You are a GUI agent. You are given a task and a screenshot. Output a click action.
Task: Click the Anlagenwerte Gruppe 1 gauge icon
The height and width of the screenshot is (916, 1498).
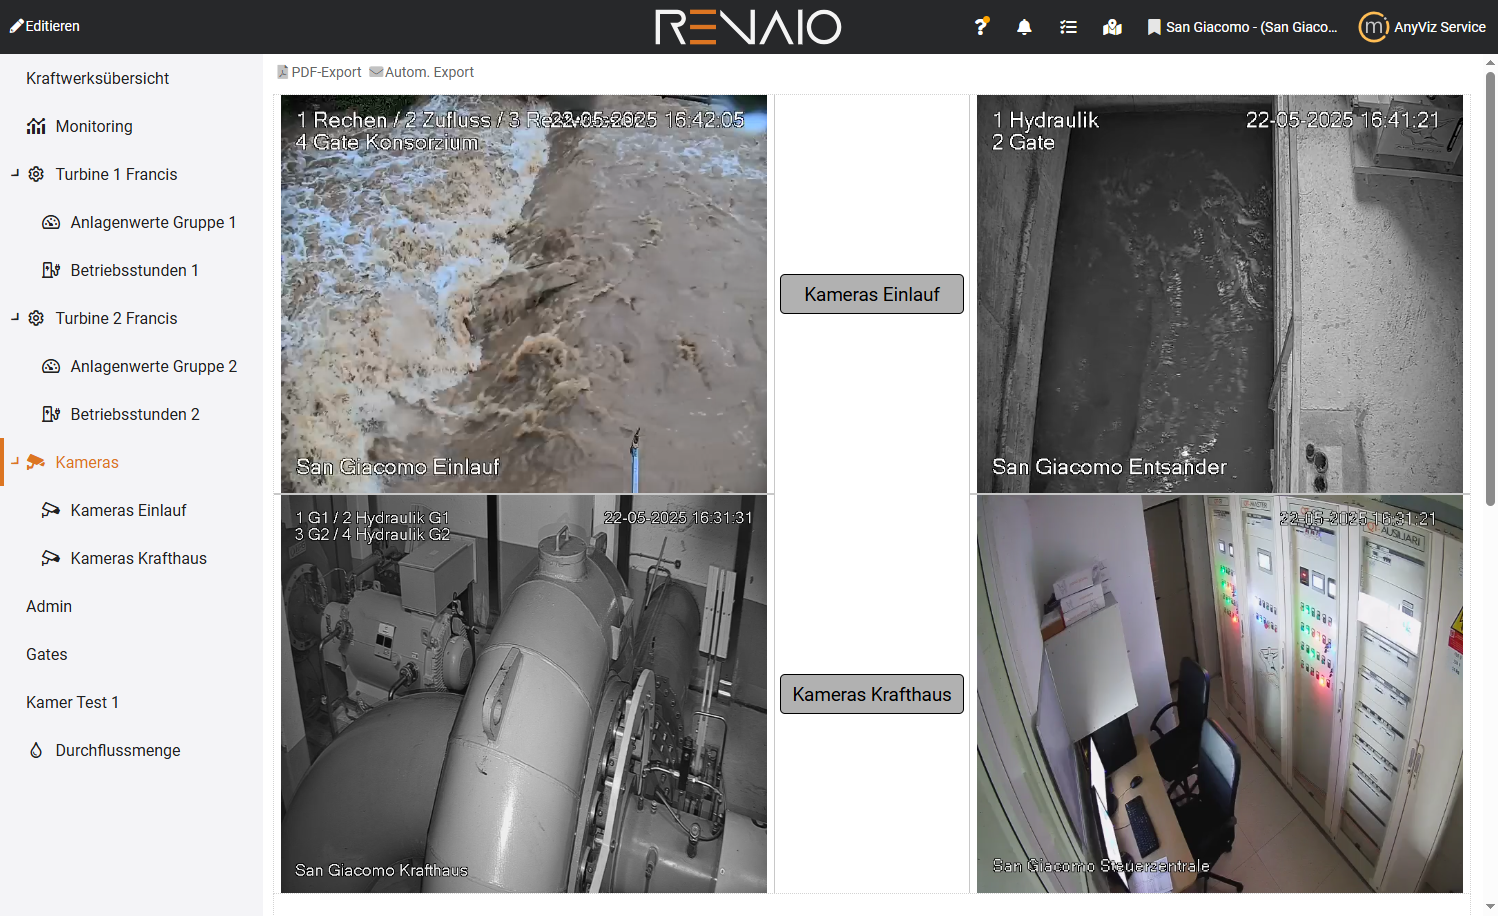(50, 222)
